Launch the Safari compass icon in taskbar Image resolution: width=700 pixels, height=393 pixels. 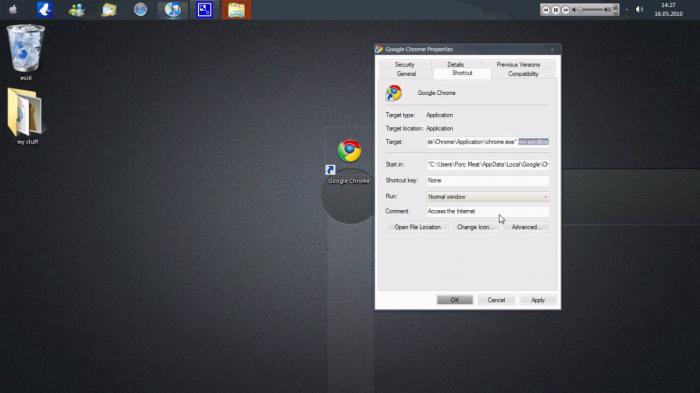[141, 9]
